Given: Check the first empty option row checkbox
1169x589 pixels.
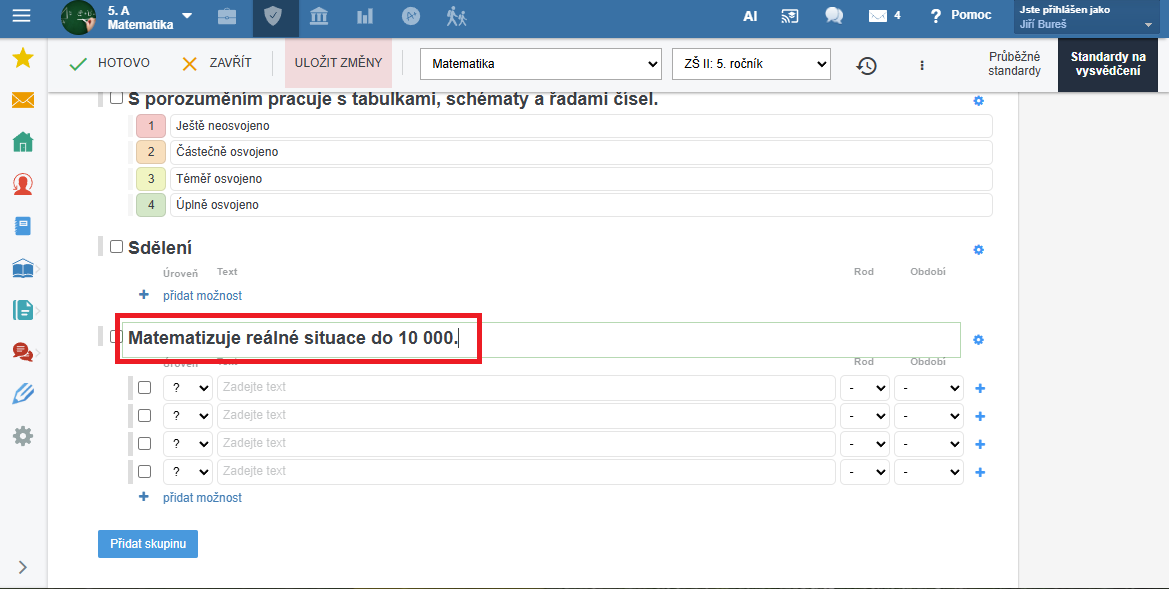Looking at the screenshot, I should point(145,388).
